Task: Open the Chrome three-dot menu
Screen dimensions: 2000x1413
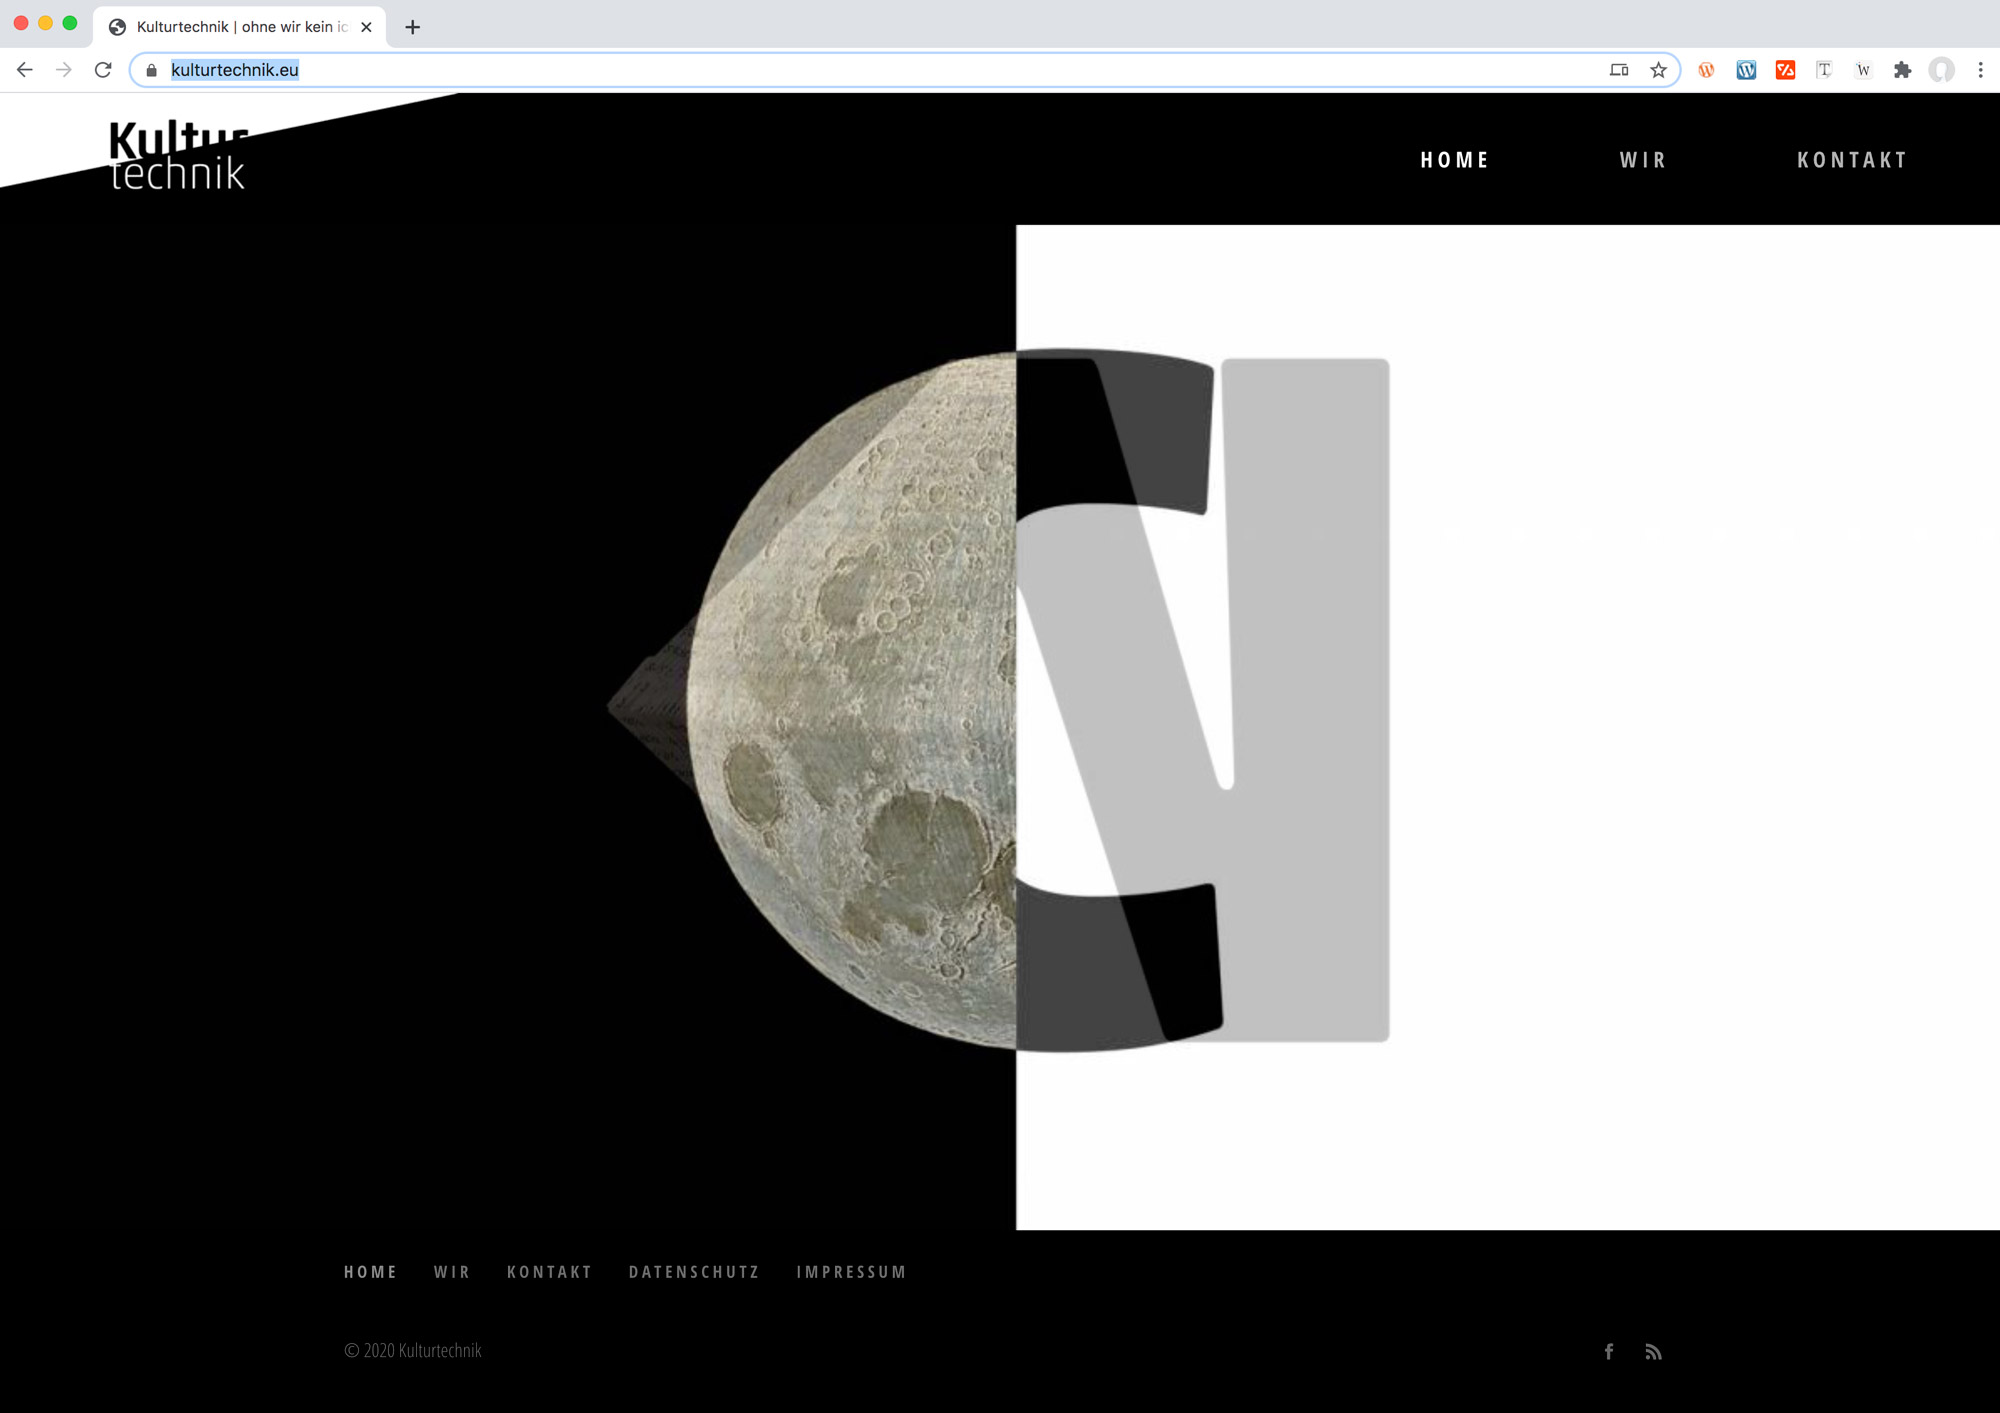Action: (x=1980, y=70)
